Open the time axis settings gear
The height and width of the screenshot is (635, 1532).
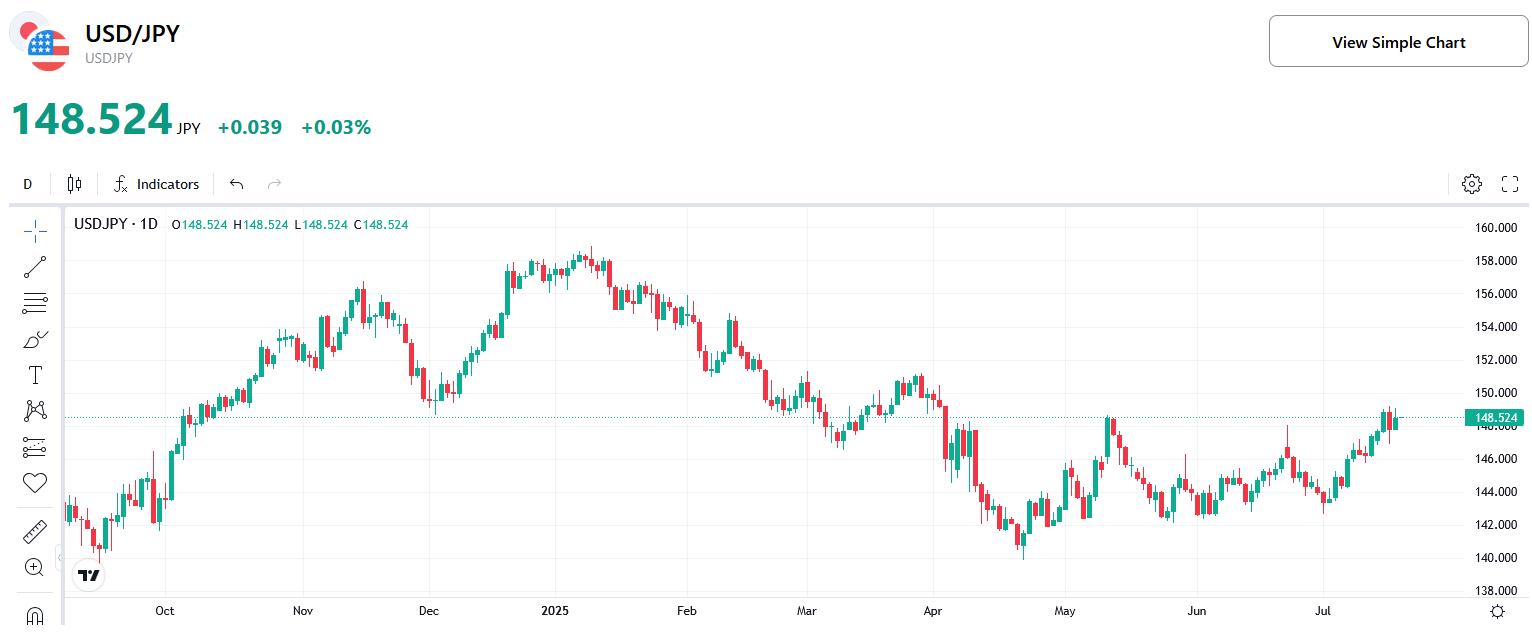click(1497, 611)
